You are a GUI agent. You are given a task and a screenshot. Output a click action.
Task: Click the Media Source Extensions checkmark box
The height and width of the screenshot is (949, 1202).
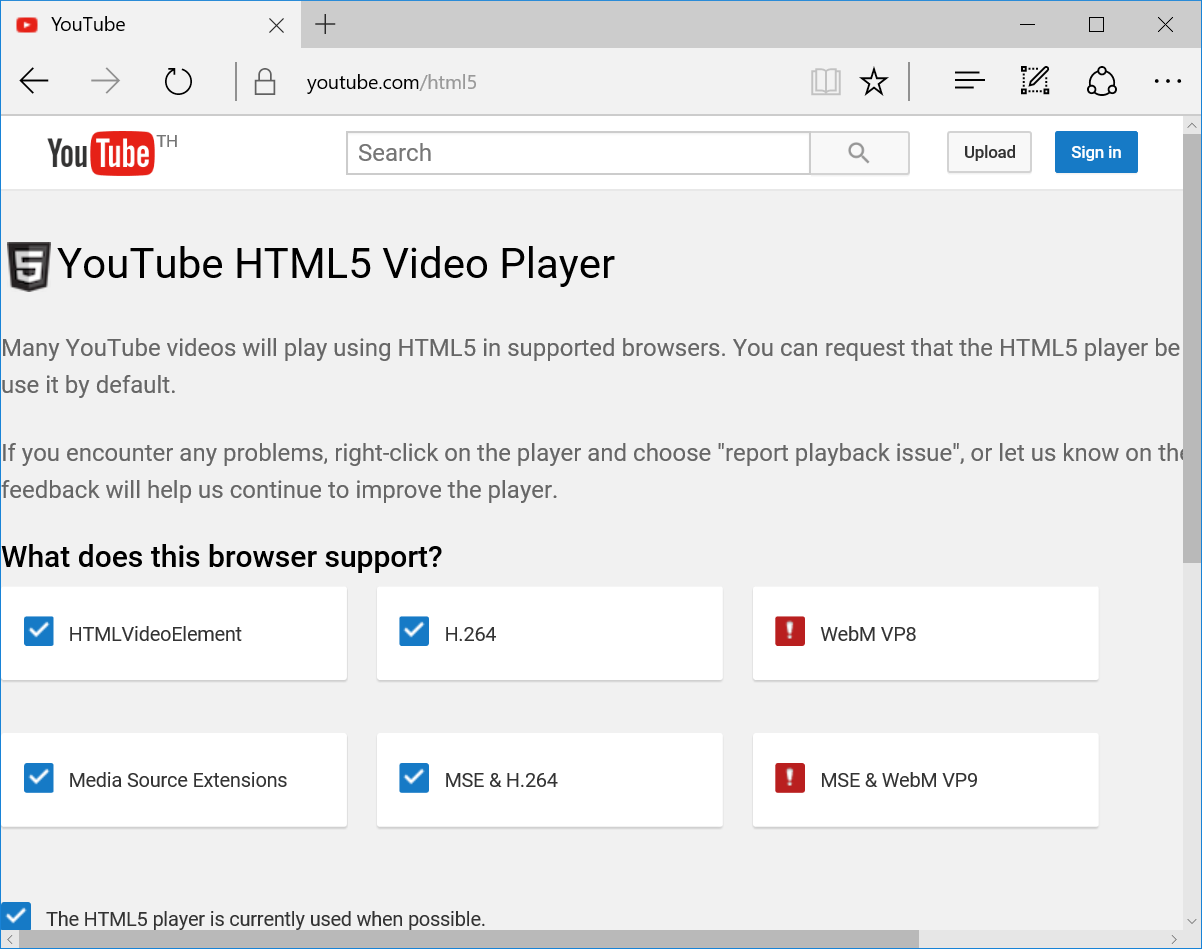coord(38,777)
